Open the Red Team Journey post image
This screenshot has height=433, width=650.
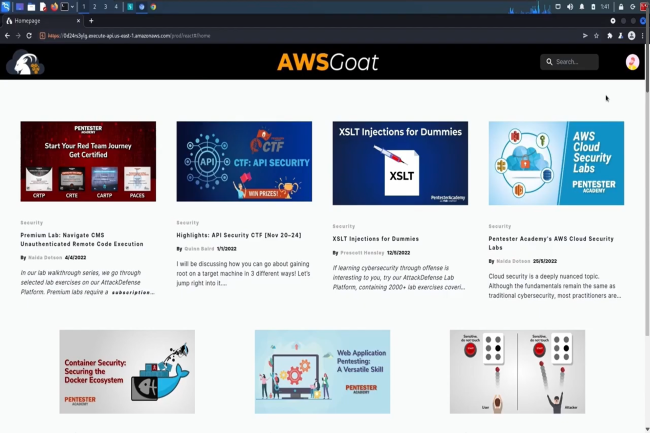pyautogui.click(x=88, y=161)
